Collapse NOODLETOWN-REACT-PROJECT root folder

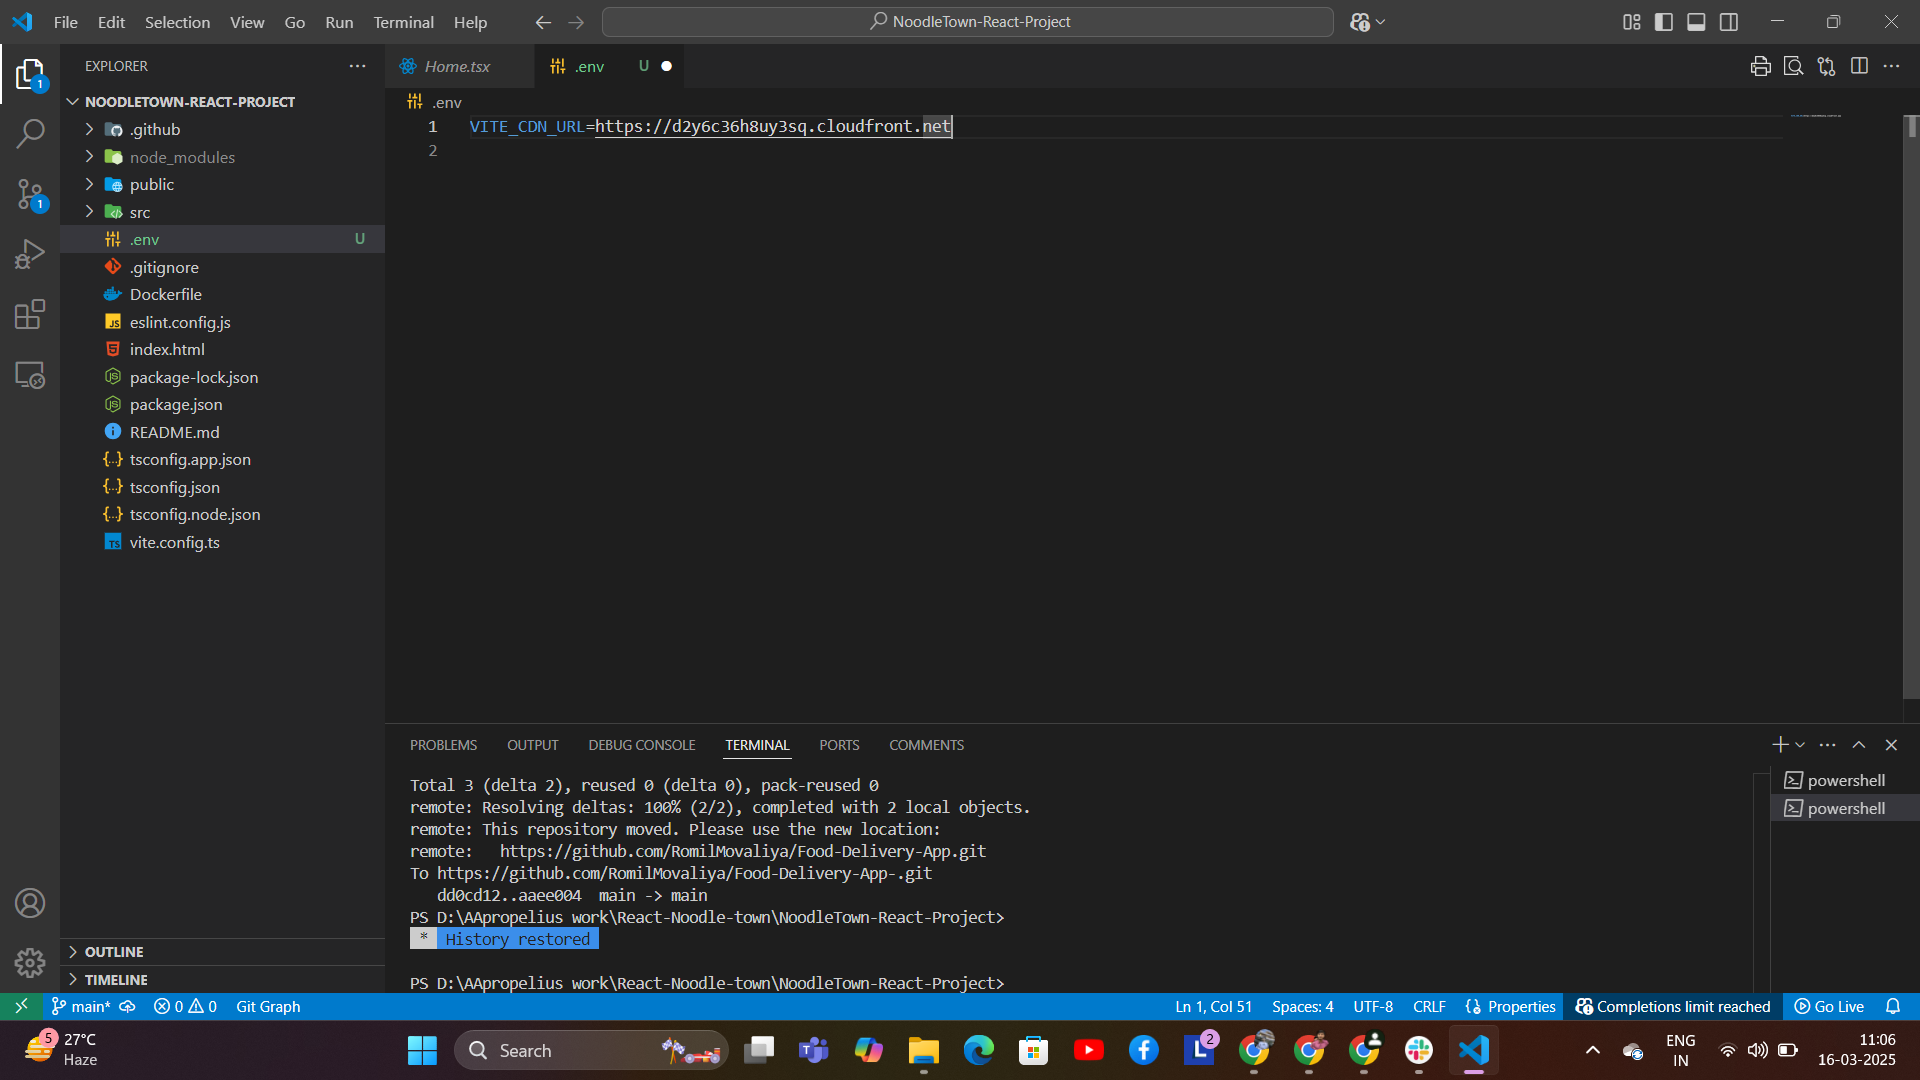[190, 102]
